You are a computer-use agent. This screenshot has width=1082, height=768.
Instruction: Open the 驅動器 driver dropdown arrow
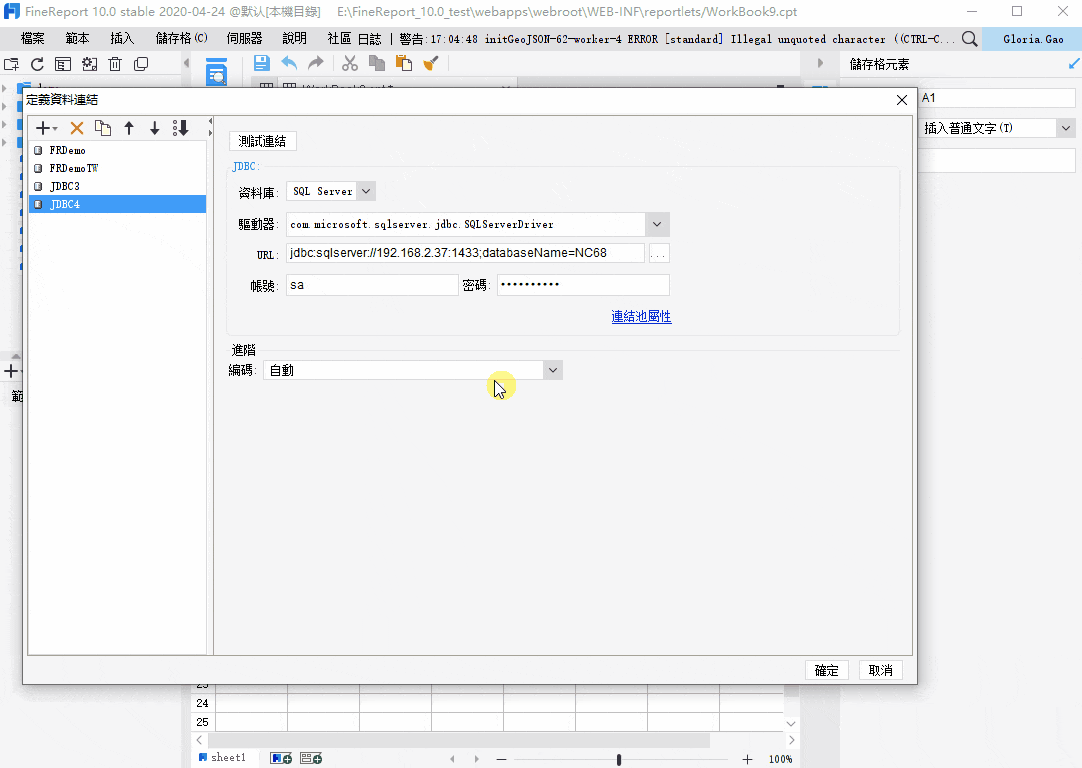pyautogui.click(x=657, y=224)
